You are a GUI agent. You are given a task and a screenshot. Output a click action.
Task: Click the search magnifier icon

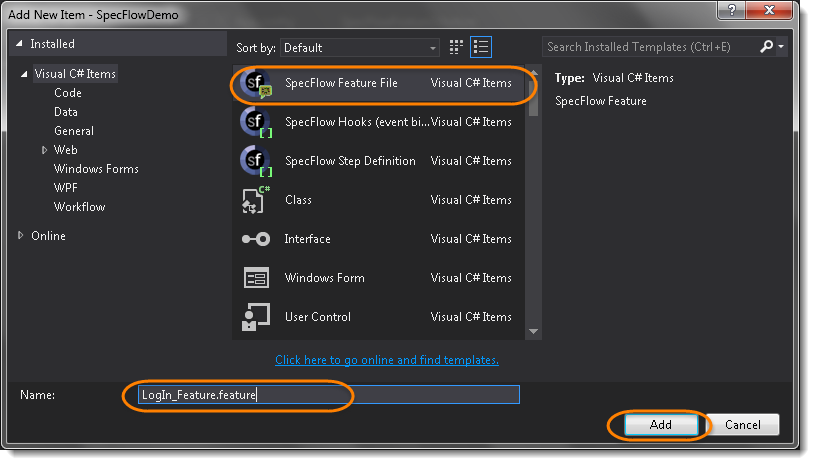pos(766,47)
